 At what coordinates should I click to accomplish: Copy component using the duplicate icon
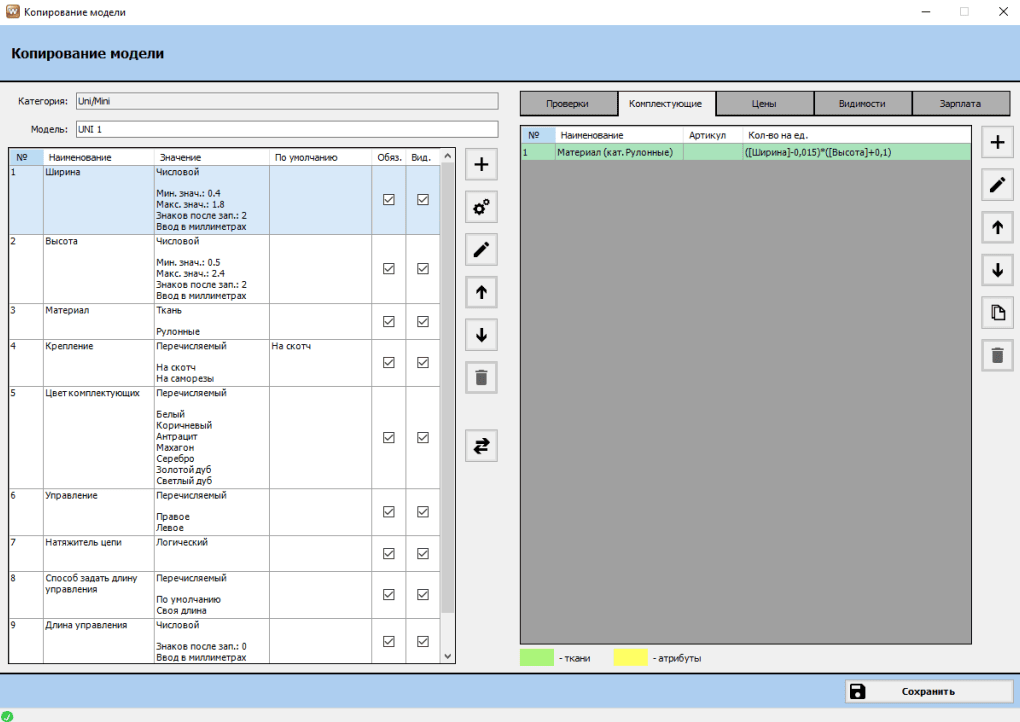[x=996, y=313]
